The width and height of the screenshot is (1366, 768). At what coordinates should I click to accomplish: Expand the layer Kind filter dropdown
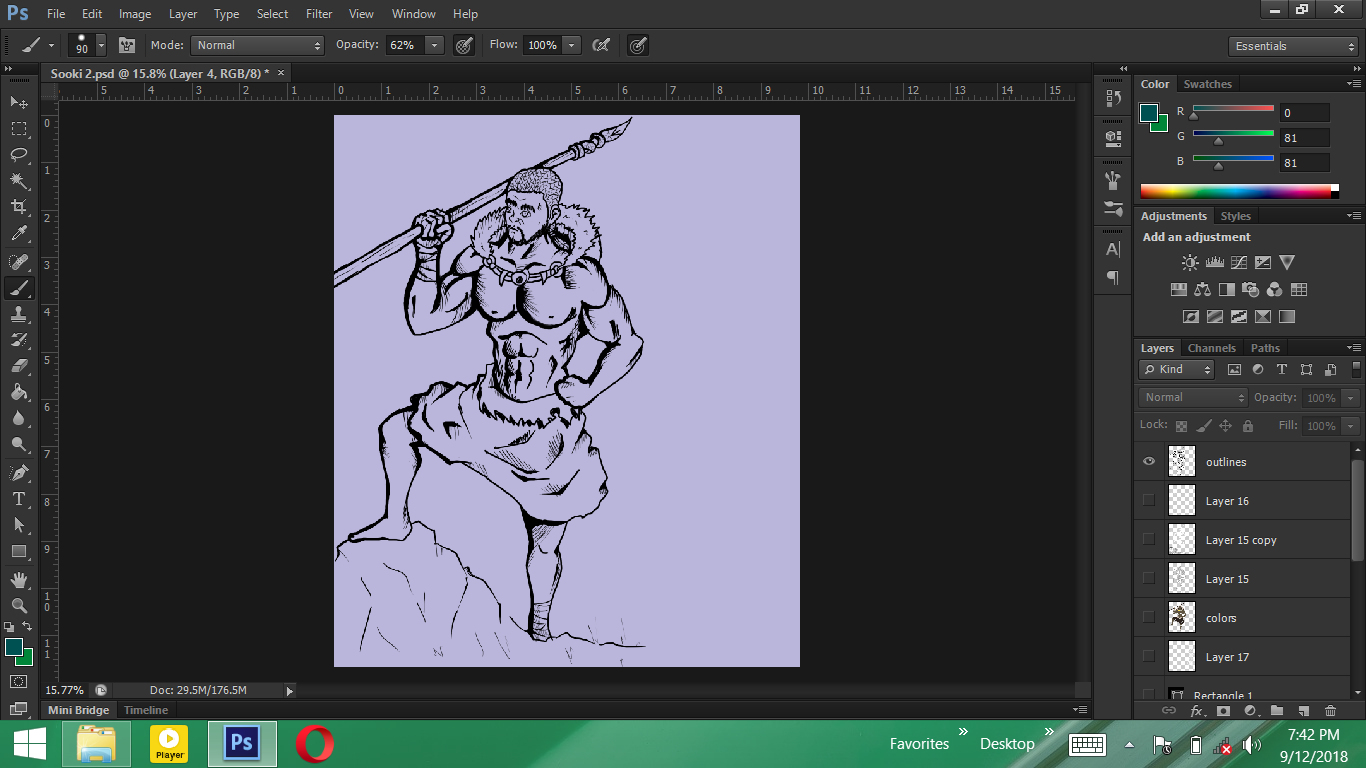point(1178,369)
